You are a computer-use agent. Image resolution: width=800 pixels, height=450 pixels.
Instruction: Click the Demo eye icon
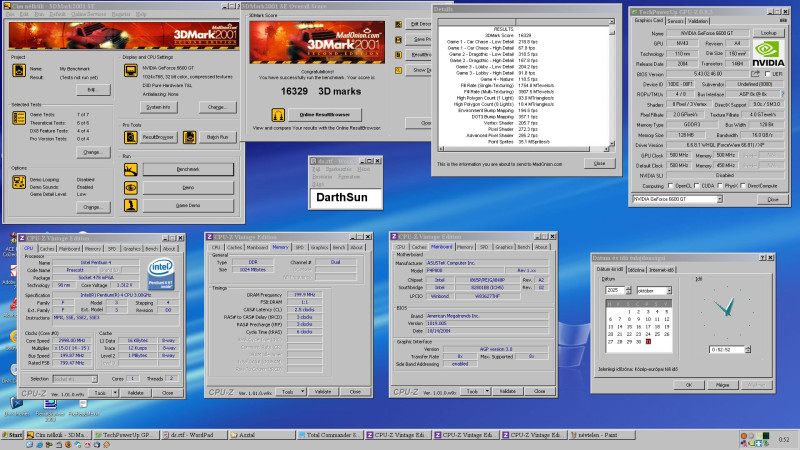point(130,188)
